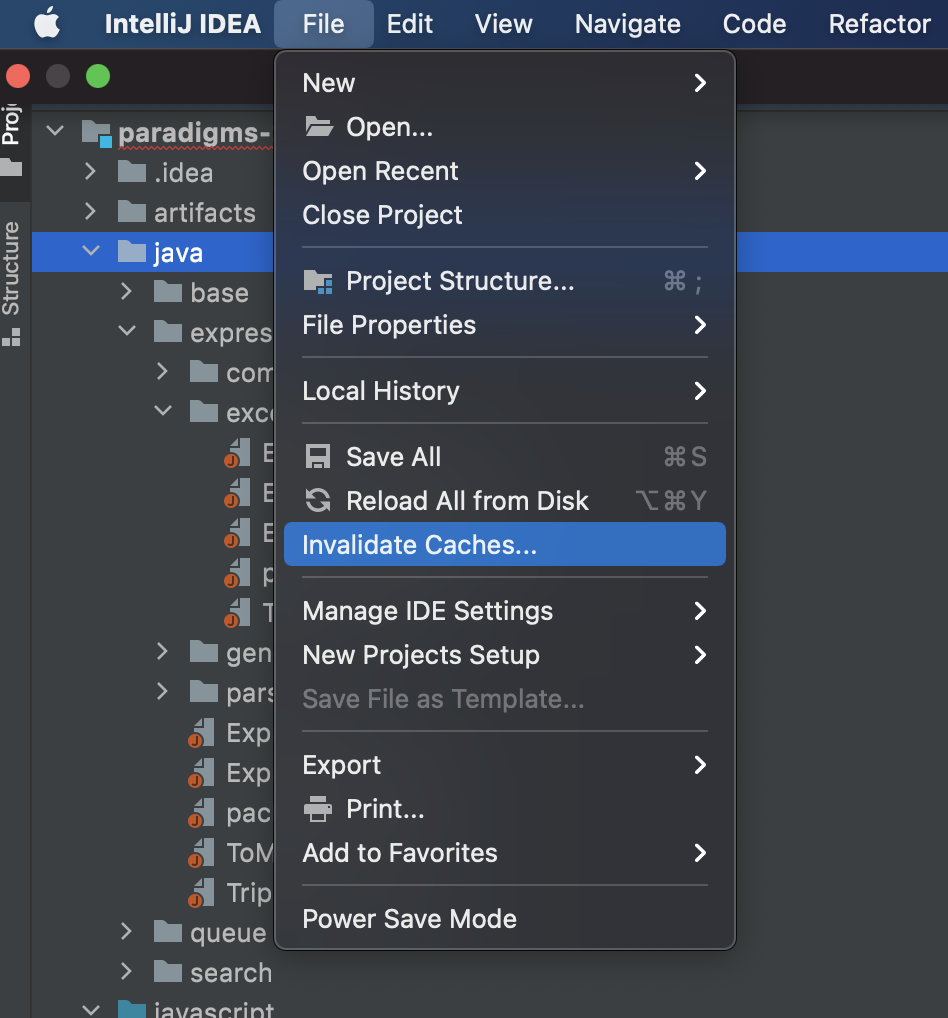The width and height of the screenshot is (948, 1018).
Task: Expand the queue folder chevron
Action: tap(127, 932)
